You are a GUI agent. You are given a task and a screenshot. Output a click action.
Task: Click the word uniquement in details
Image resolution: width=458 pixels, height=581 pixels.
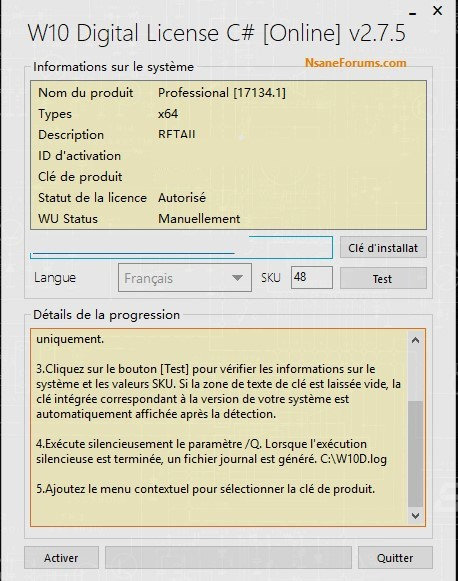click(x=70, y=339)
